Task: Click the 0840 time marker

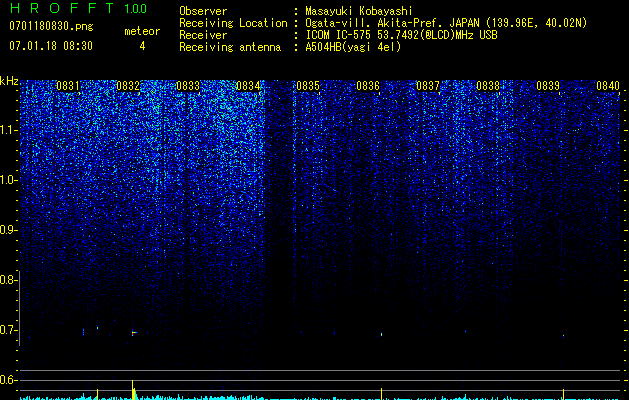Action: (608, 86)
